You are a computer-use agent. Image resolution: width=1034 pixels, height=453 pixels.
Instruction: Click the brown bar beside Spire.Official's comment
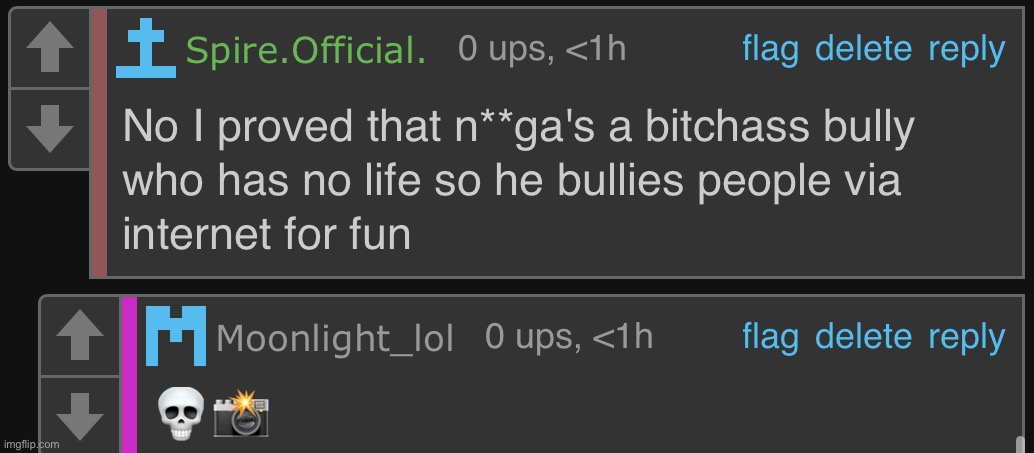[98, 143]
